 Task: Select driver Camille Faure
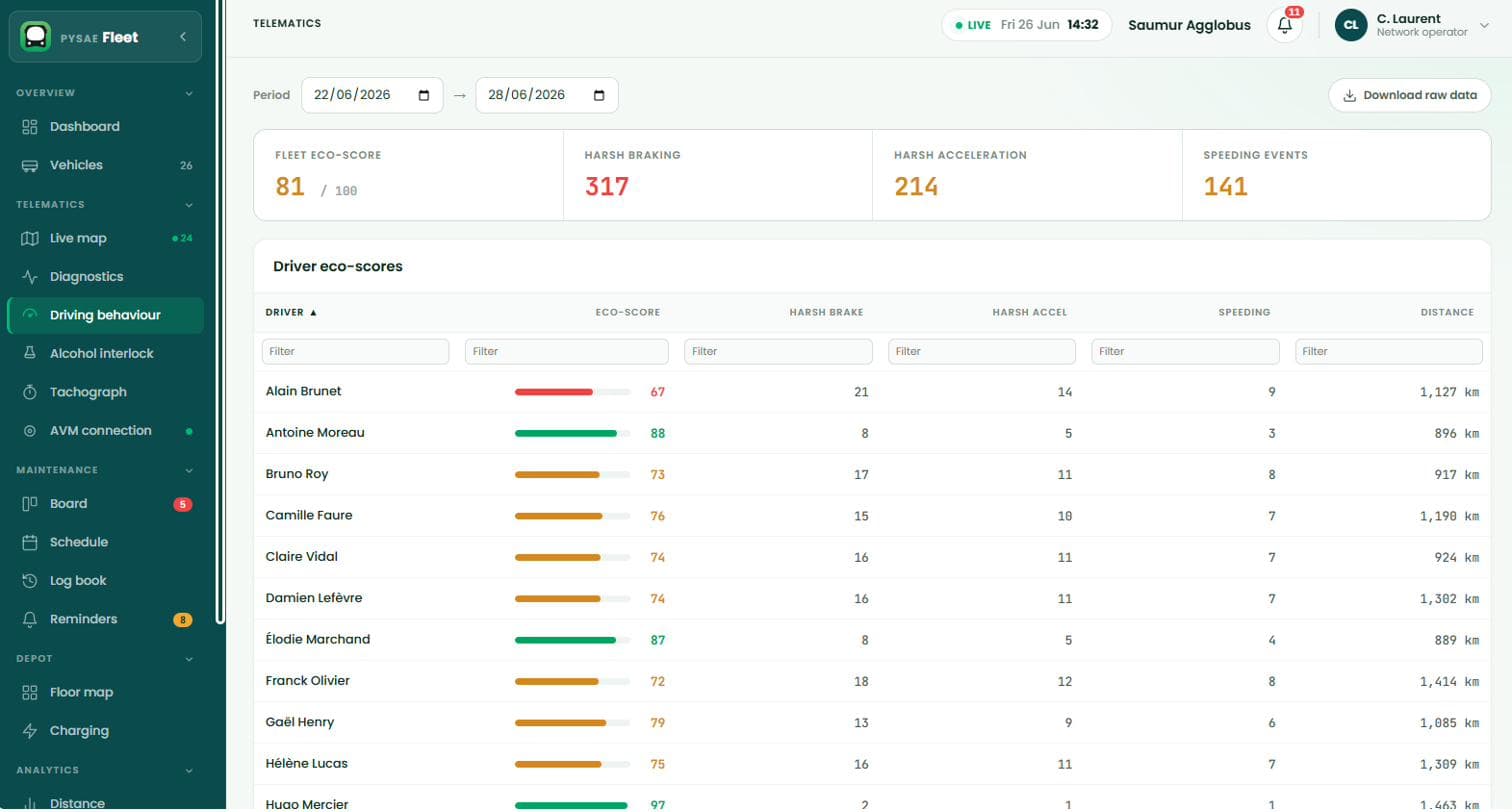click(309, 516)
